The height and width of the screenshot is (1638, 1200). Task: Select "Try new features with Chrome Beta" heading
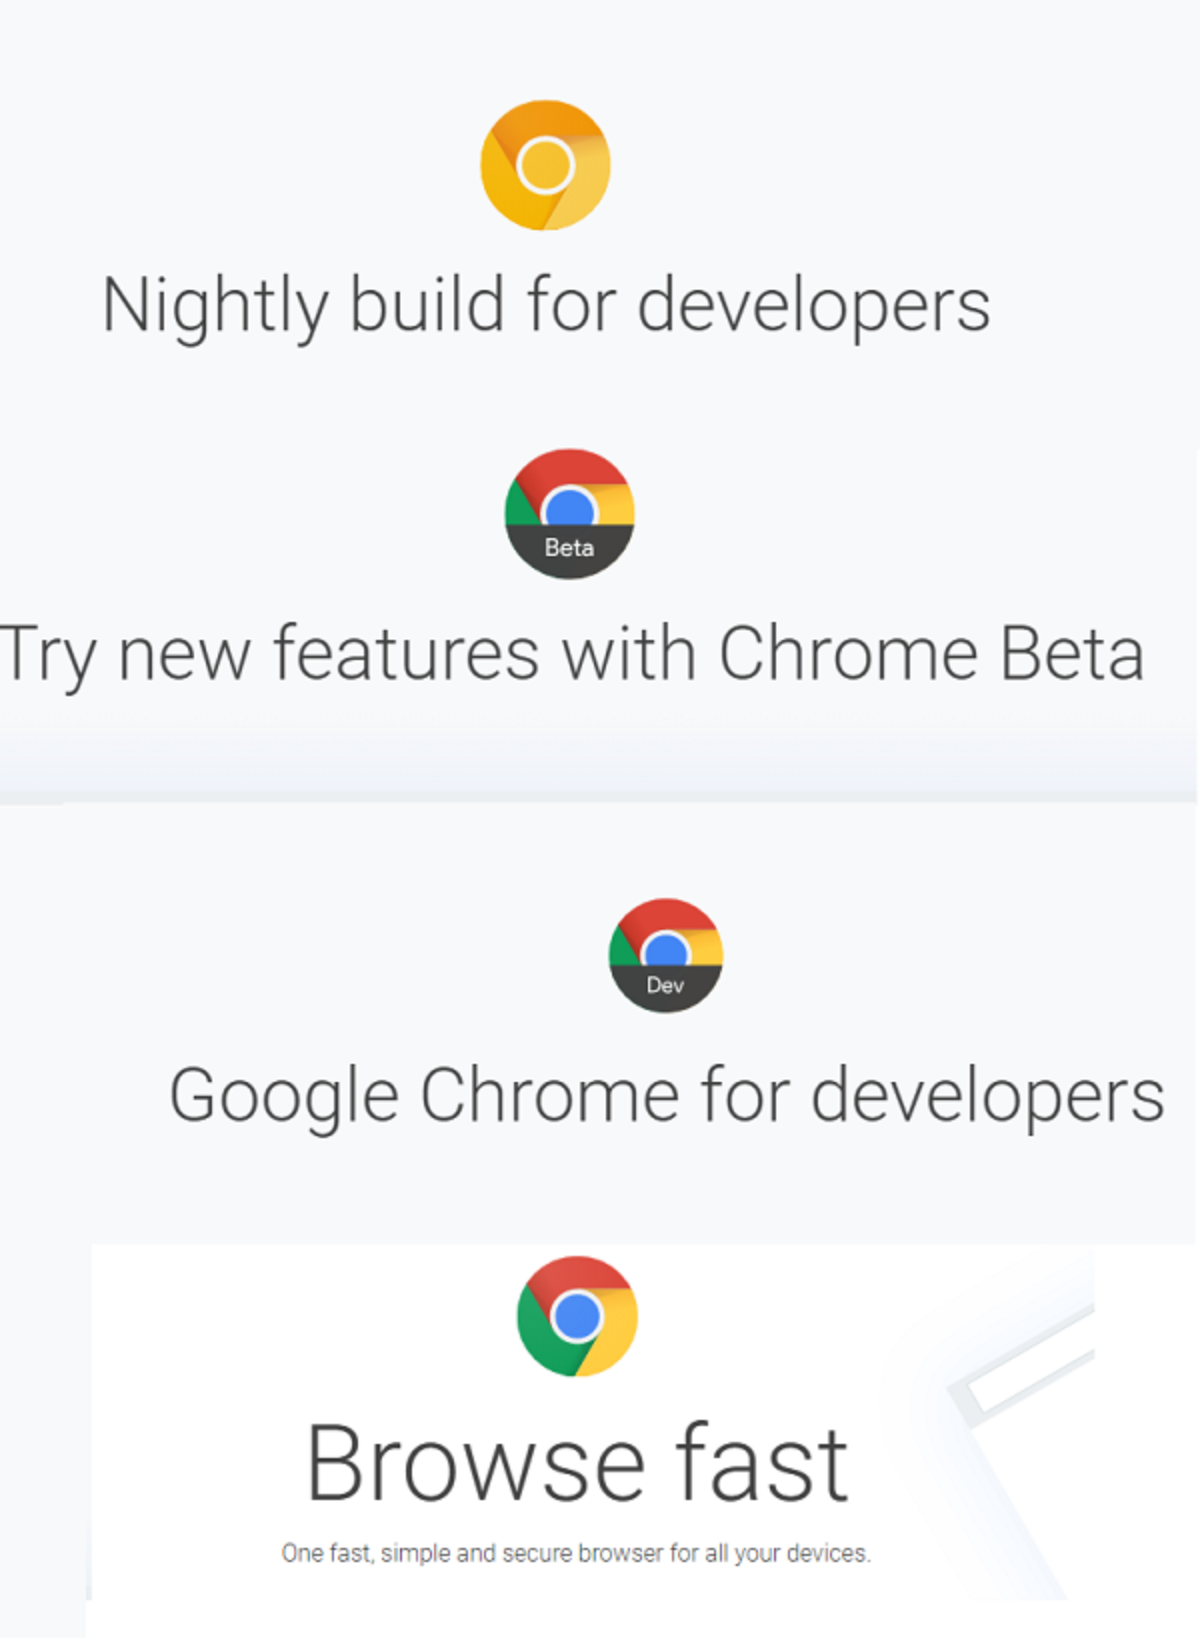pos(571,654)
